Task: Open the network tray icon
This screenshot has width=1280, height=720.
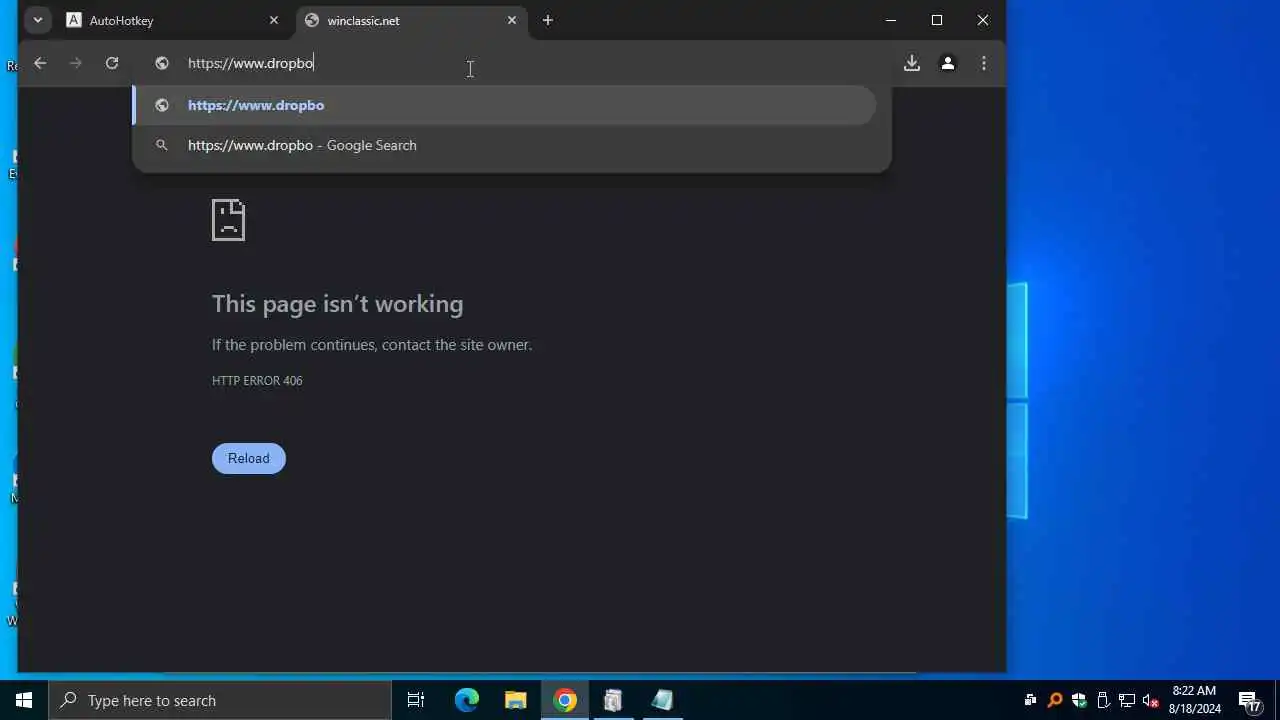Action: click(x=1127, y=700)
